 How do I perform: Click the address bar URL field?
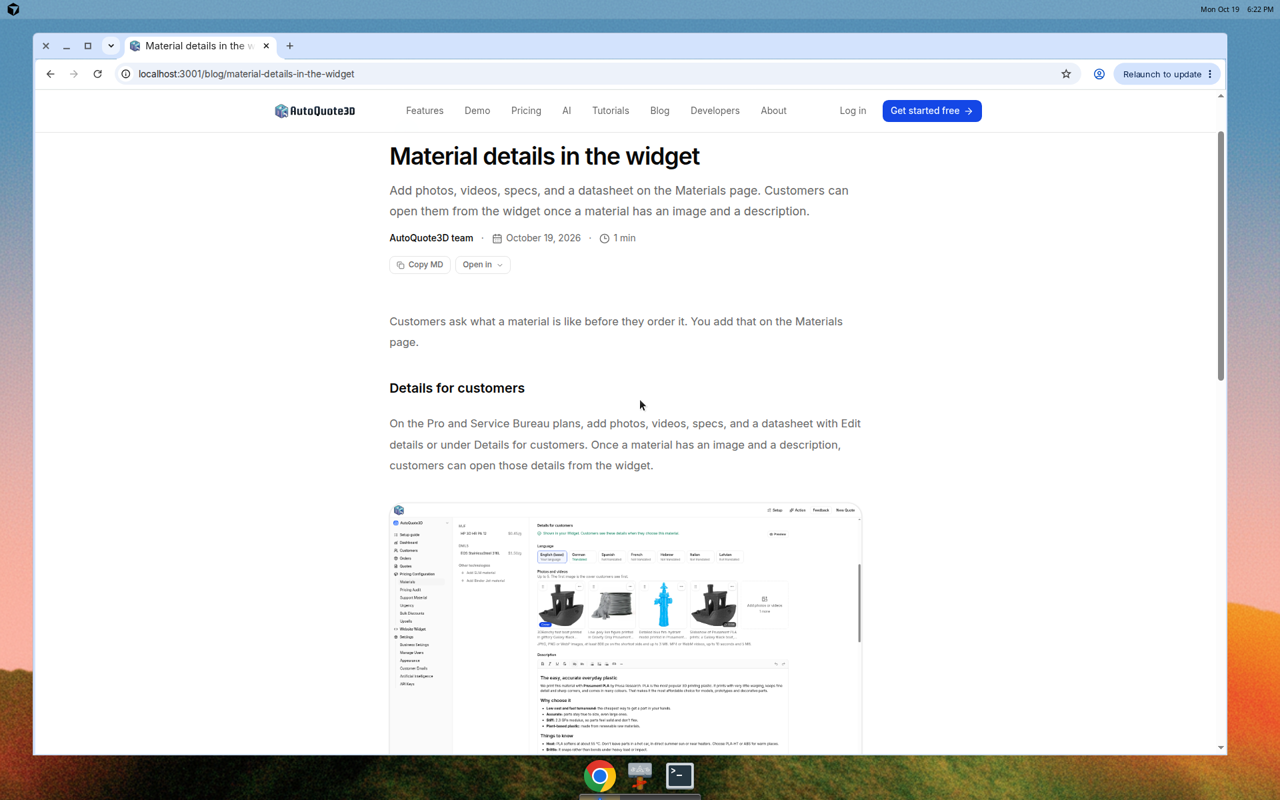coord(595,74)
